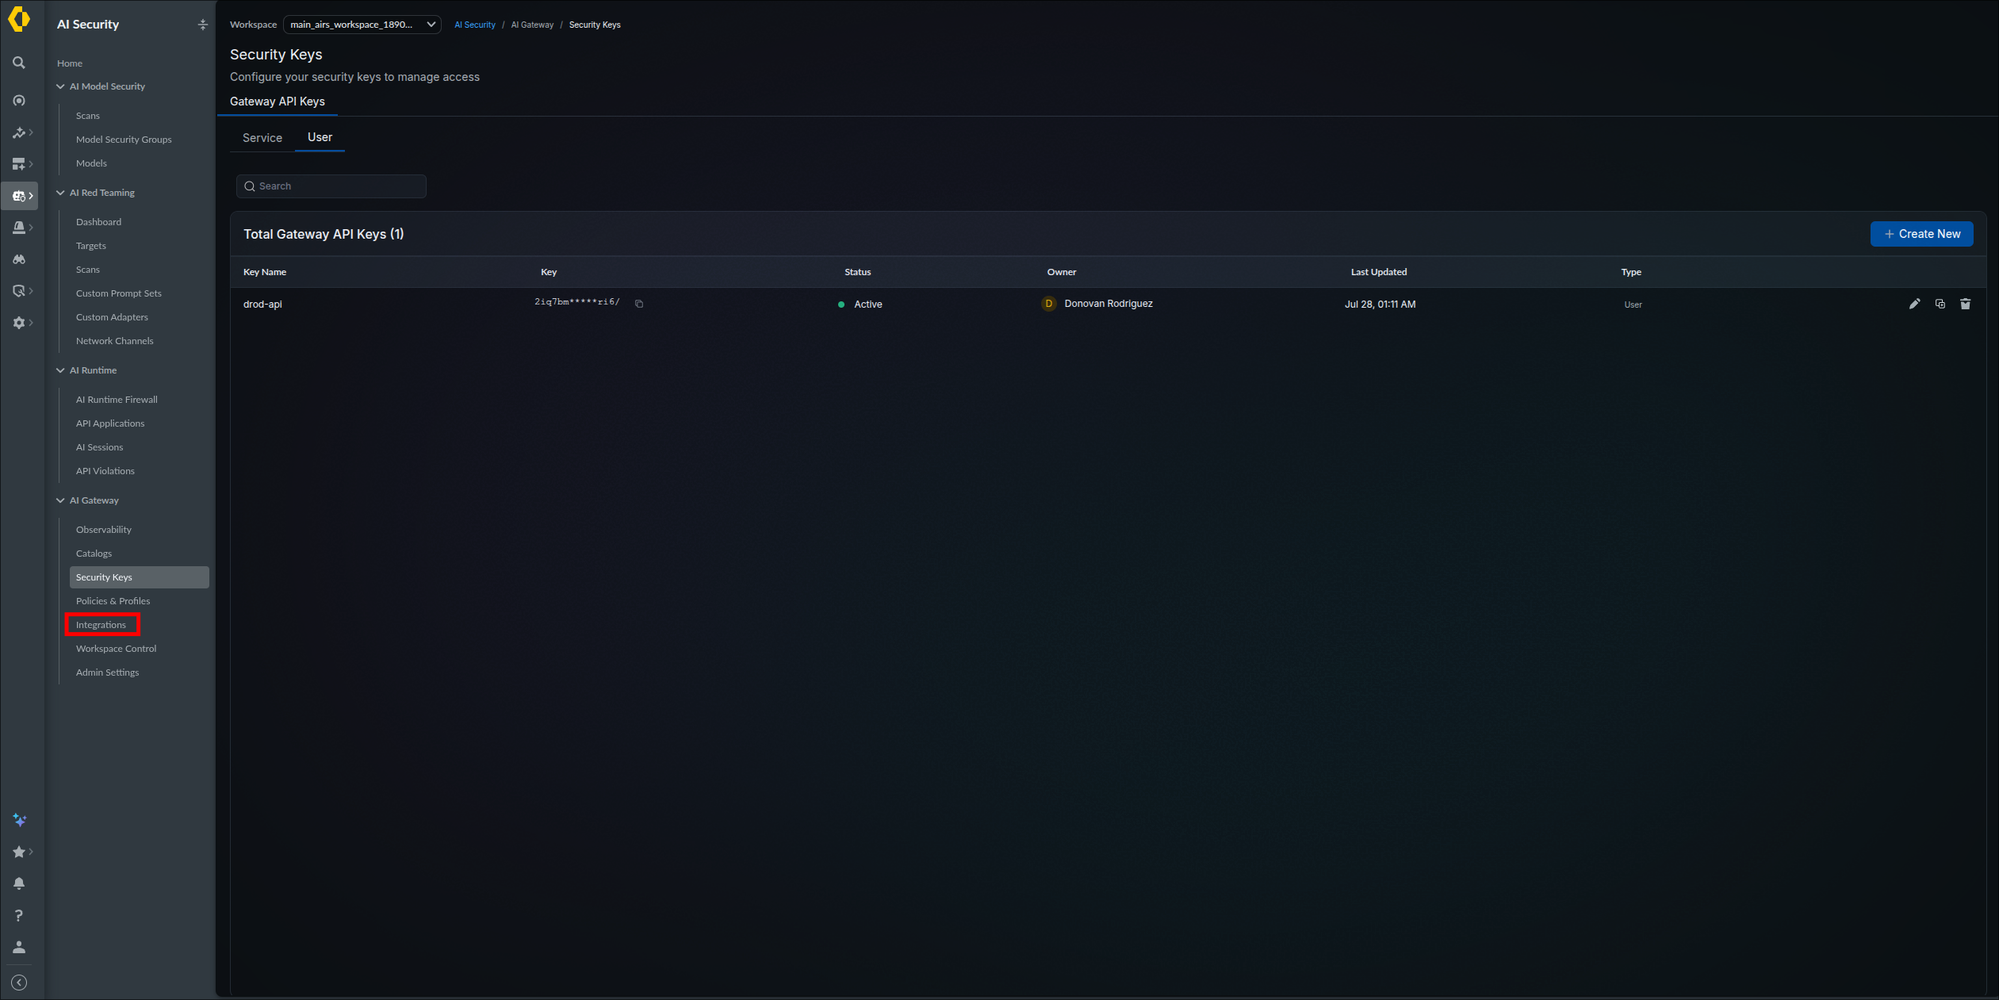Select the Gateway API Keys tab
The image size is (1999, 1000).
coord(277,102)
